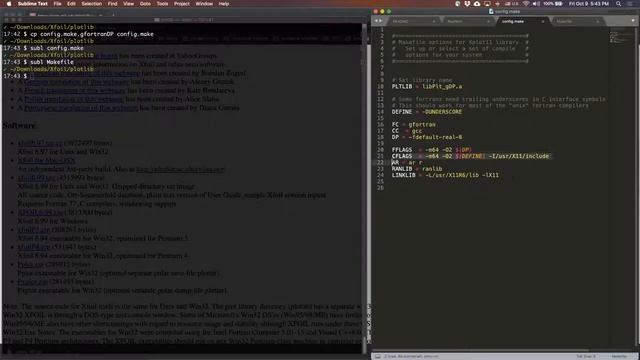Switch to the first Sublime Text tab
The width and height of the screenshot is (640, 360).
412,21
